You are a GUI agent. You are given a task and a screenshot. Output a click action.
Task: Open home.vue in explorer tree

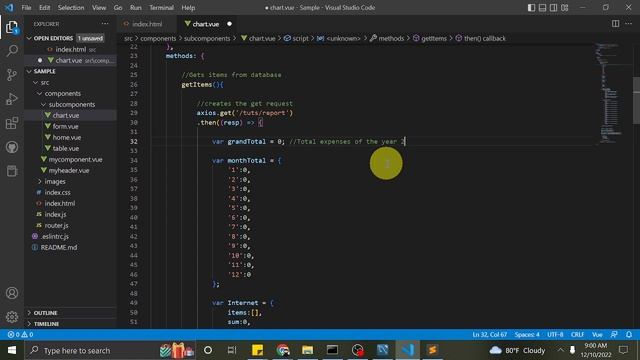tap(70, 138)
